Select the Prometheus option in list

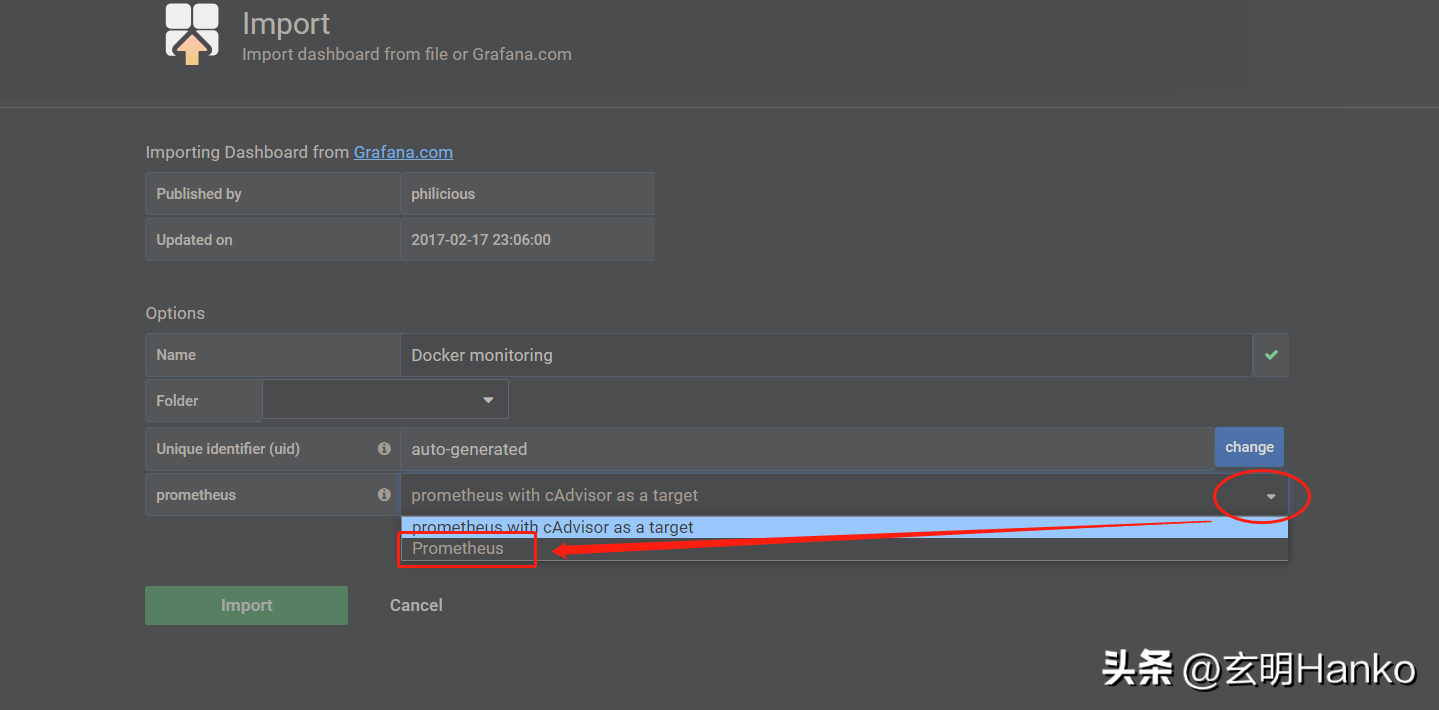coord(844,548)
